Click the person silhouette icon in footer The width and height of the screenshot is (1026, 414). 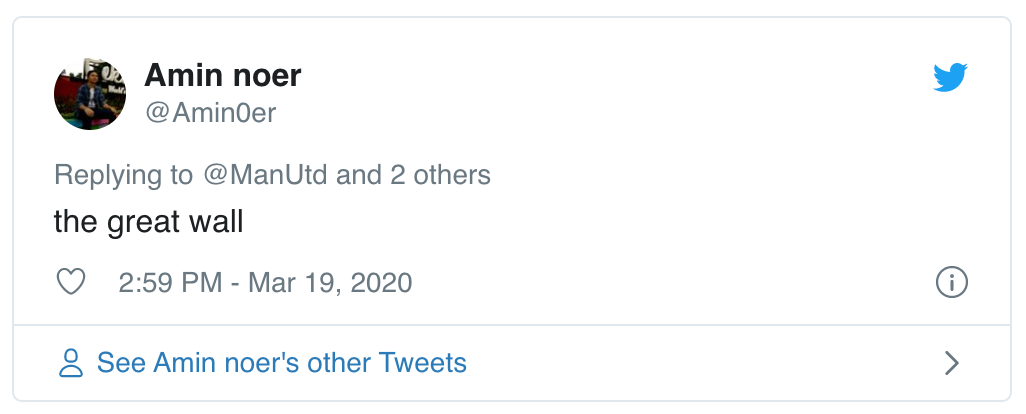point(71,362)
